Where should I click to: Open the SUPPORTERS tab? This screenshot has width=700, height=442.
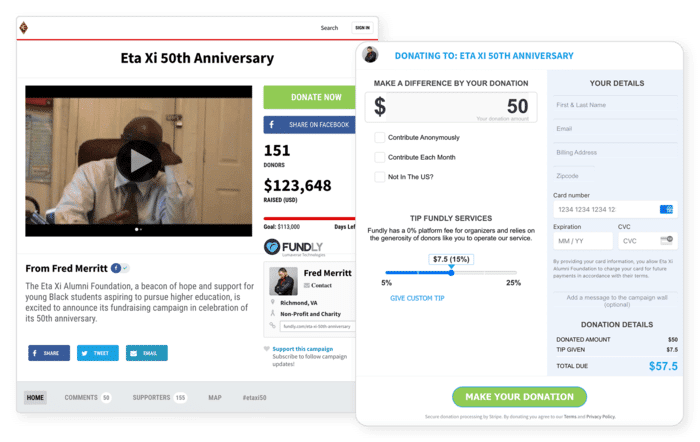159,397
